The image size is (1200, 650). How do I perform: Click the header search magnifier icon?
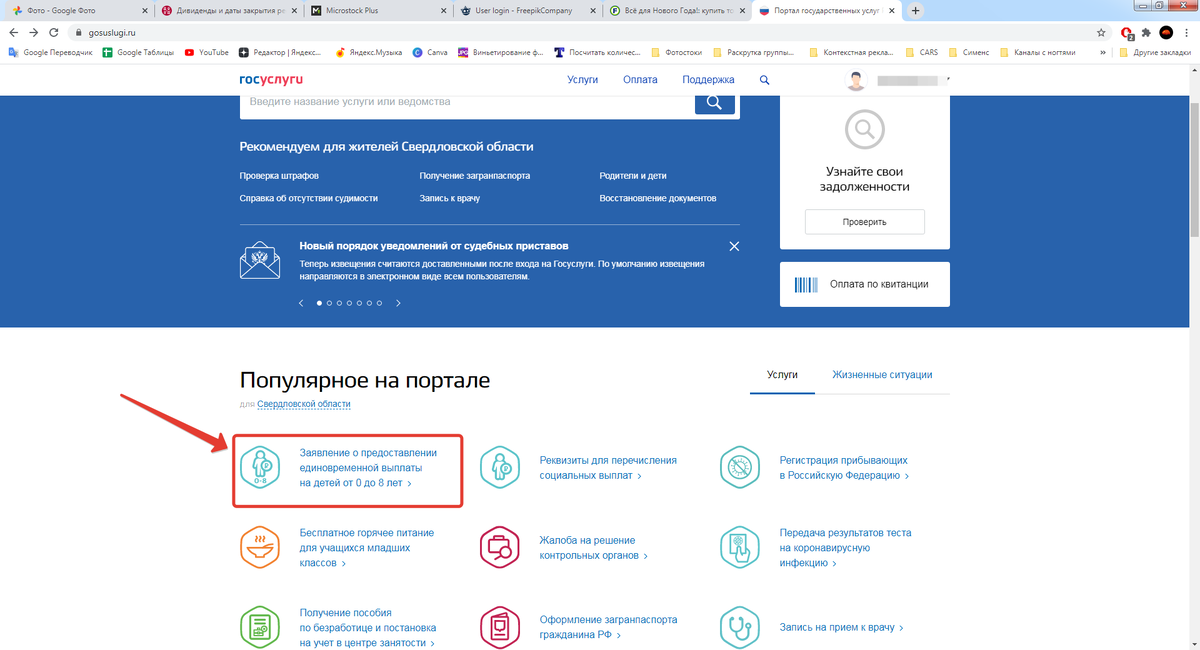tap(764, 79)
